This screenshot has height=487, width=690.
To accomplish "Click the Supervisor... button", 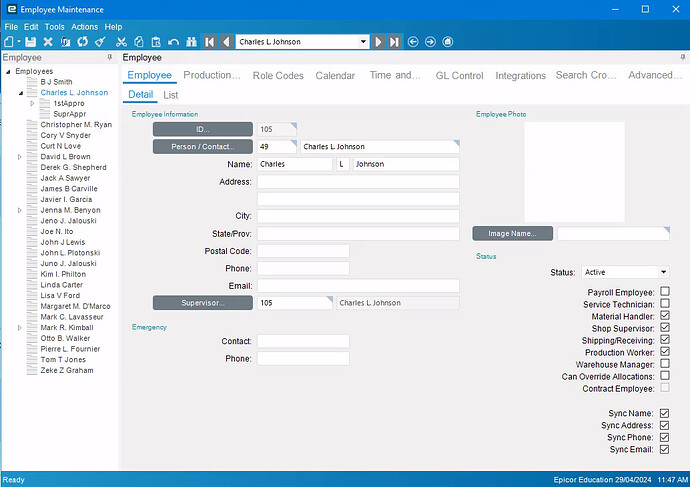I will click(203, 303).
